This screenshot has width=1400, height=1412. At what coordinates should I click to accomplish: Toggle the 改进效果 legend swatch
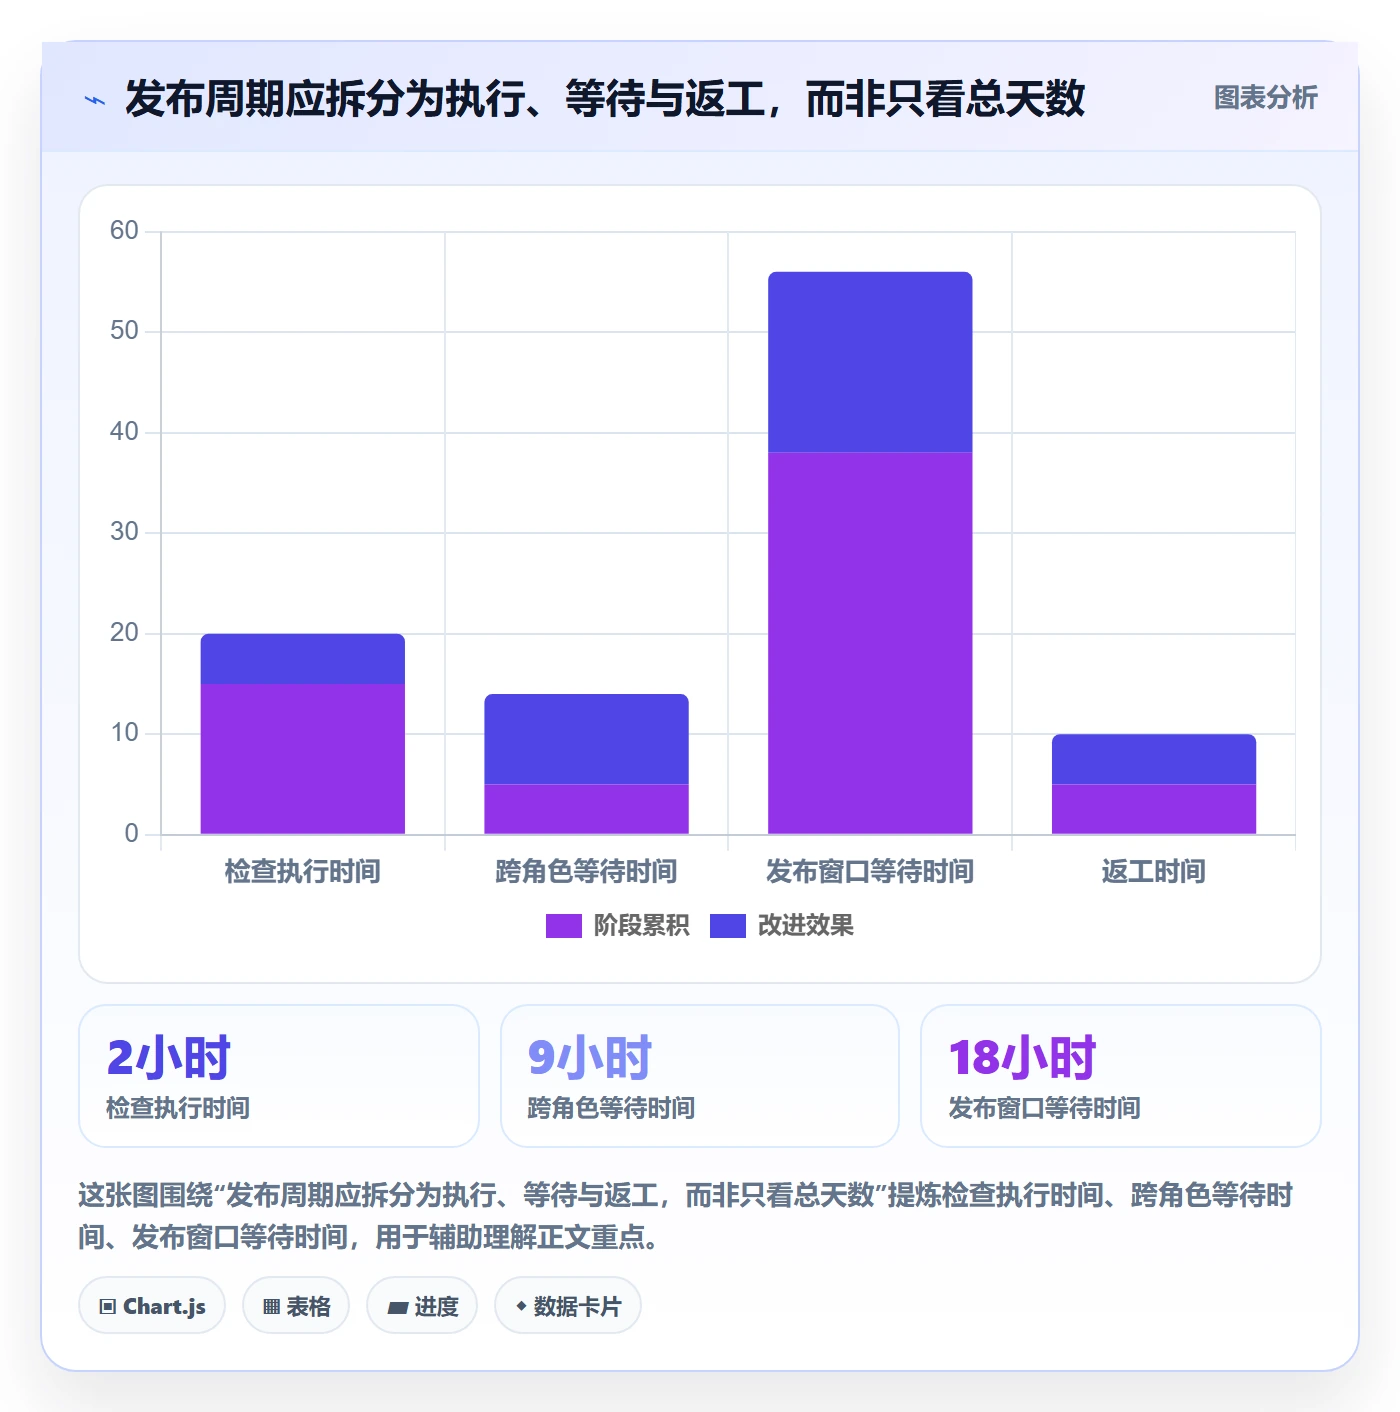(728, 926)
